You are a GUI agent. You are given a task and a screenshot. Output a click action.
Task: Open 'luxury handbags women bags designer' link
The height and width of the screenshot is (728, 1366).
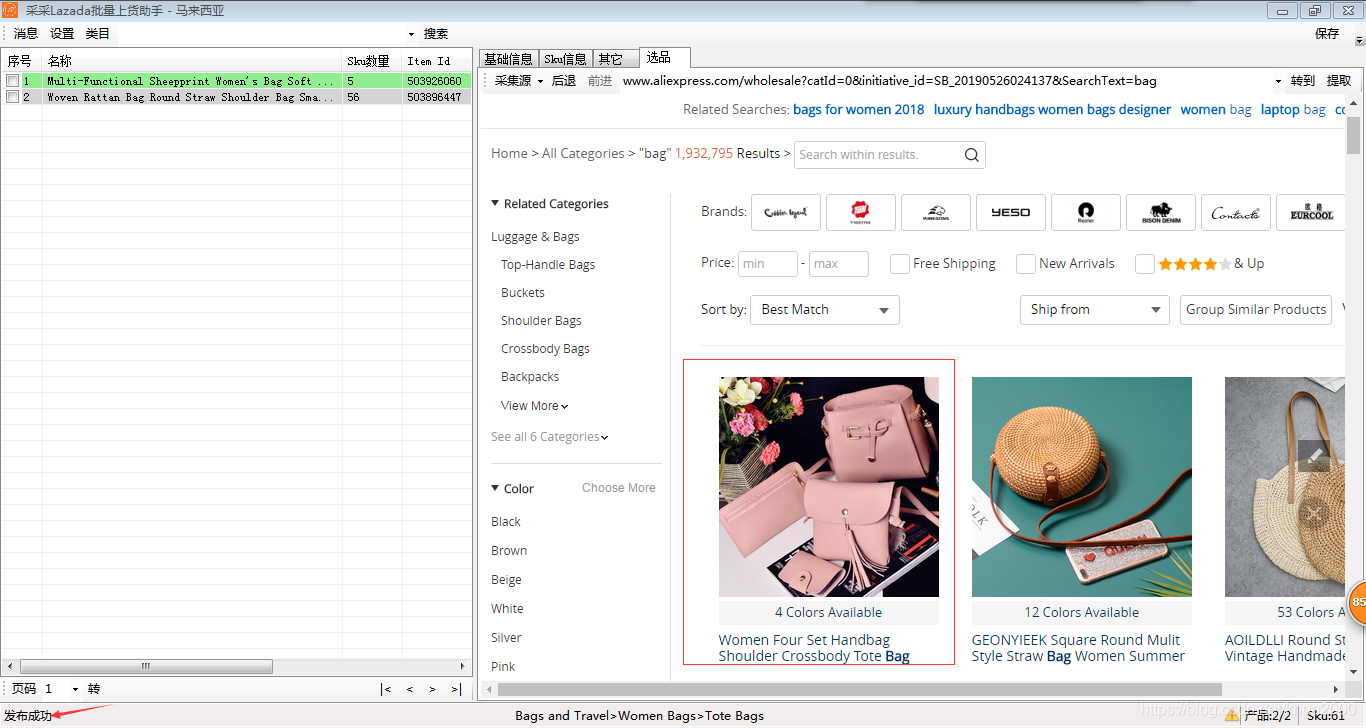[x=1052, y=110]
